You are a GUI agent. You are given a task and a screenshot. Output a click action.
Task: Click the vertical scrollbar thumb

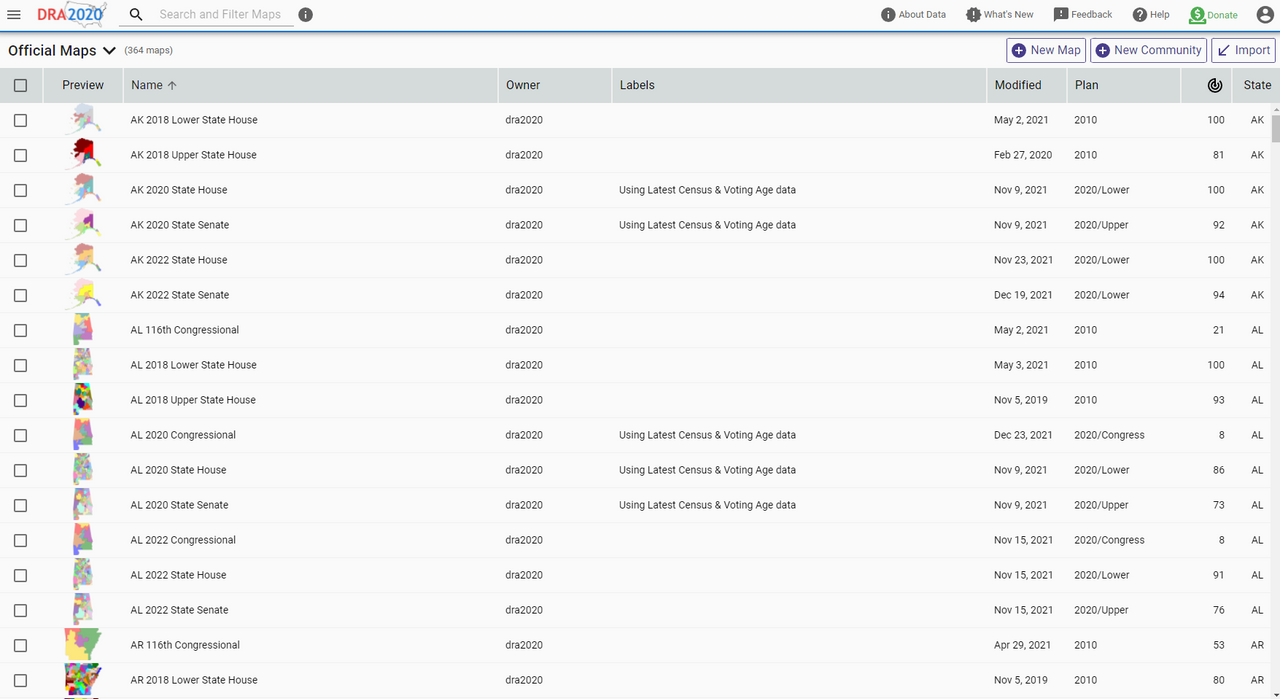pos(1275,129)
